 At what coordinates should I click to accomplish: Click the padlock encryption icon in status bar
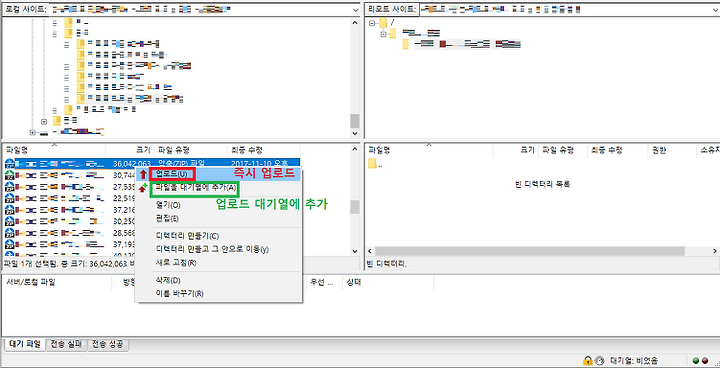[587, 361]
